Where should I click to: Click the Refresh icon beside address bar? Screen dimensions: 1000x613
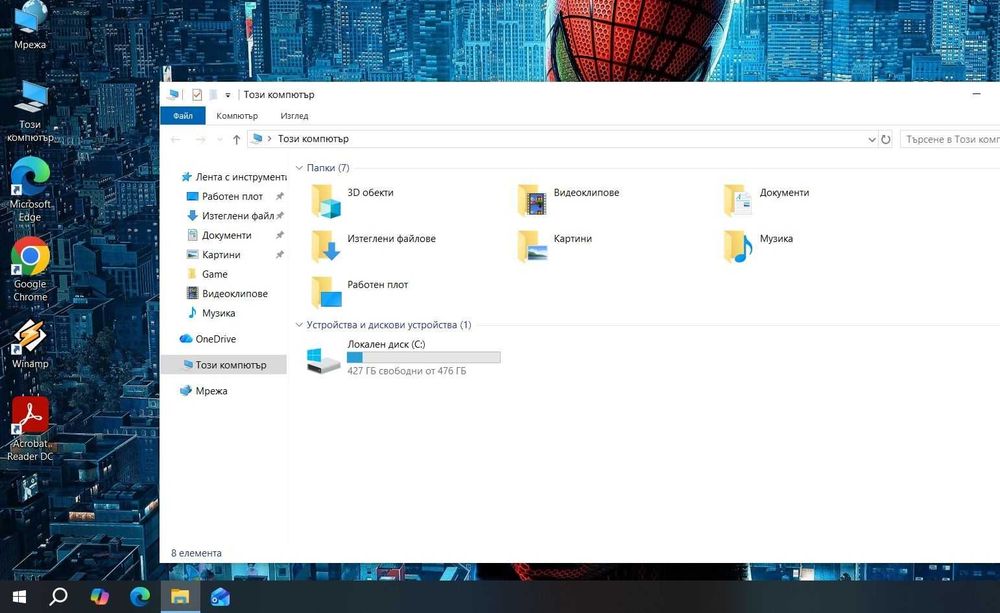(886, 139)
